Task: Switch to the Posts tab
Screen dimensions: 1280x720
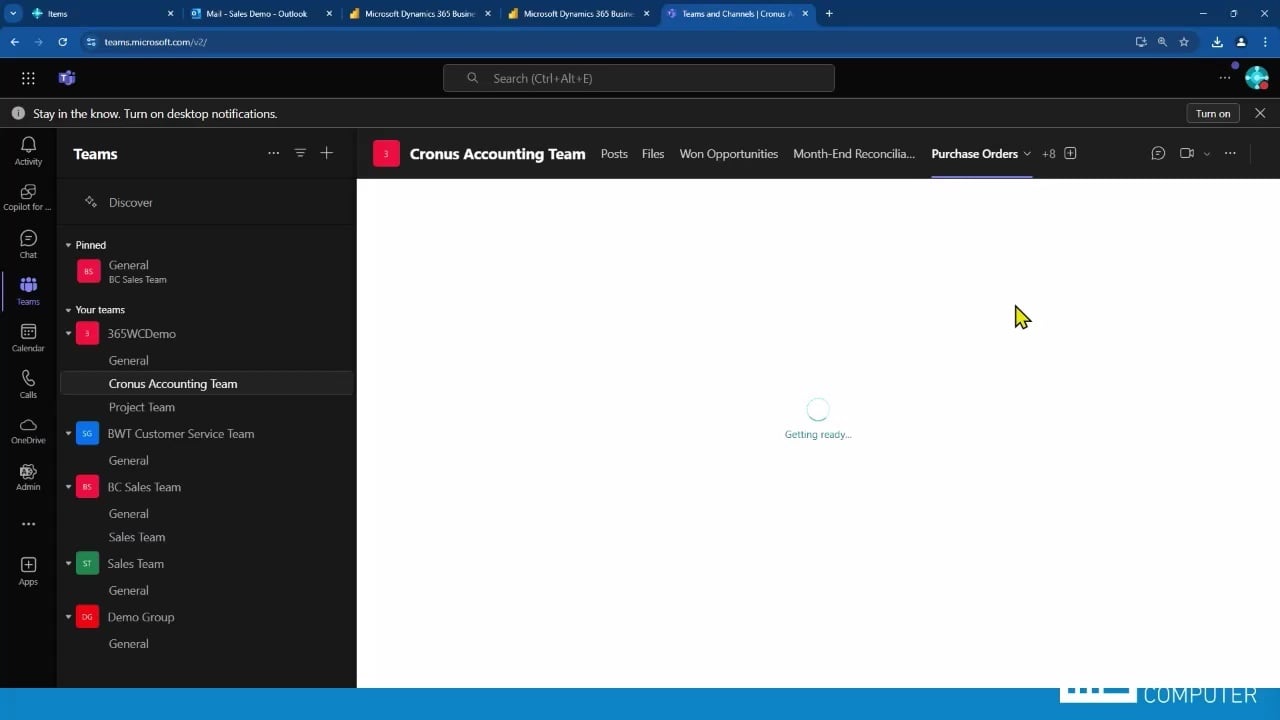Action: coord(614,154)
